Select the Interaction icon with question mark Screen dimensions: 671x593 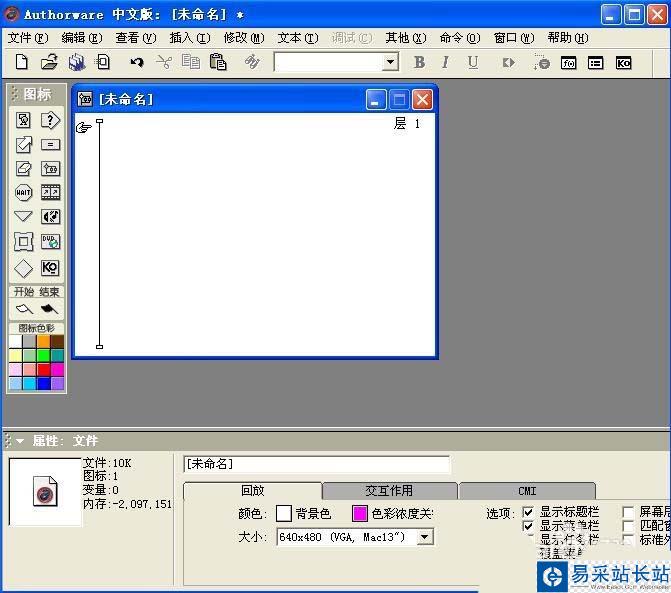50,120
